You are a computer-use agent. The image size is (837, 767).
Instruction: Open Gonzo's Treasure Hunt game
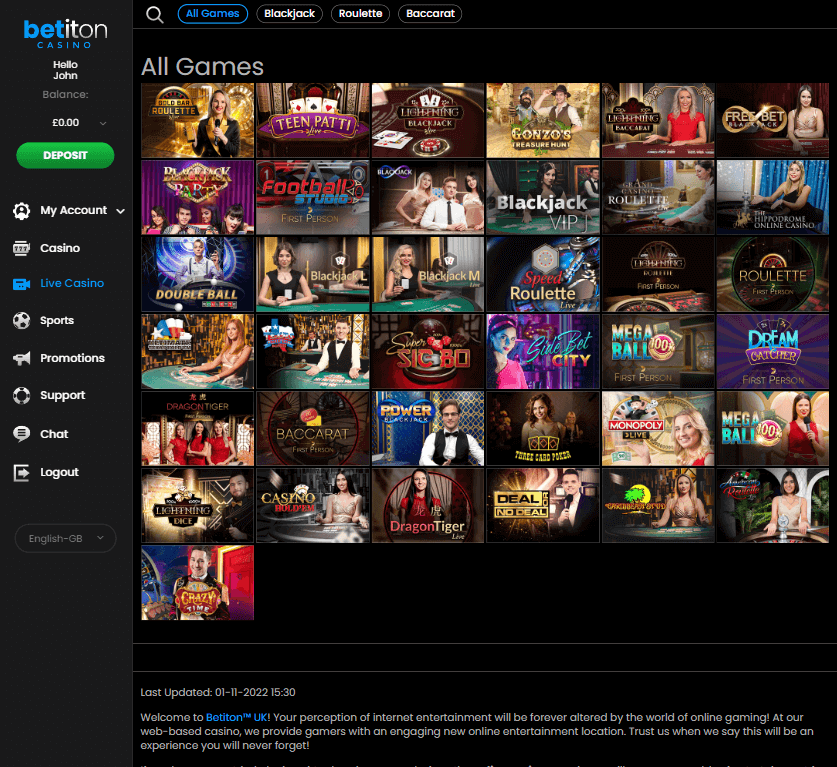pos(542,120)
